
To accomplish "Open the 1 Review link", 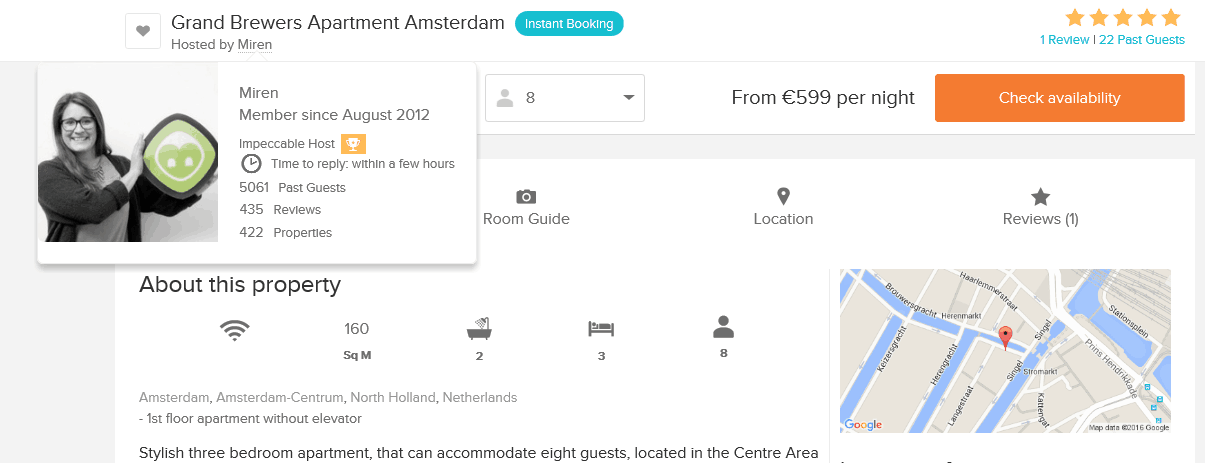I will pos(1064,40).
